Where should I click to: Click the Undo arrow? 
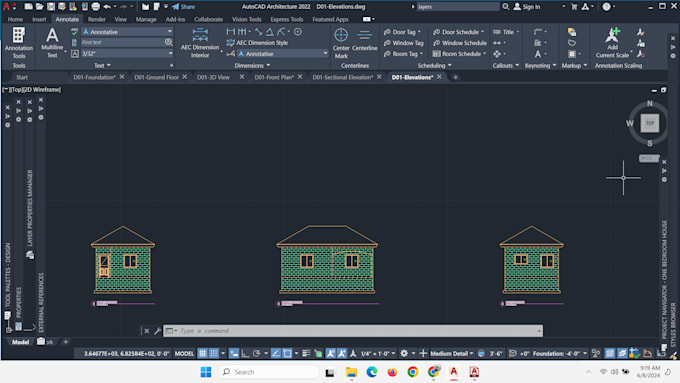[107, 7]
